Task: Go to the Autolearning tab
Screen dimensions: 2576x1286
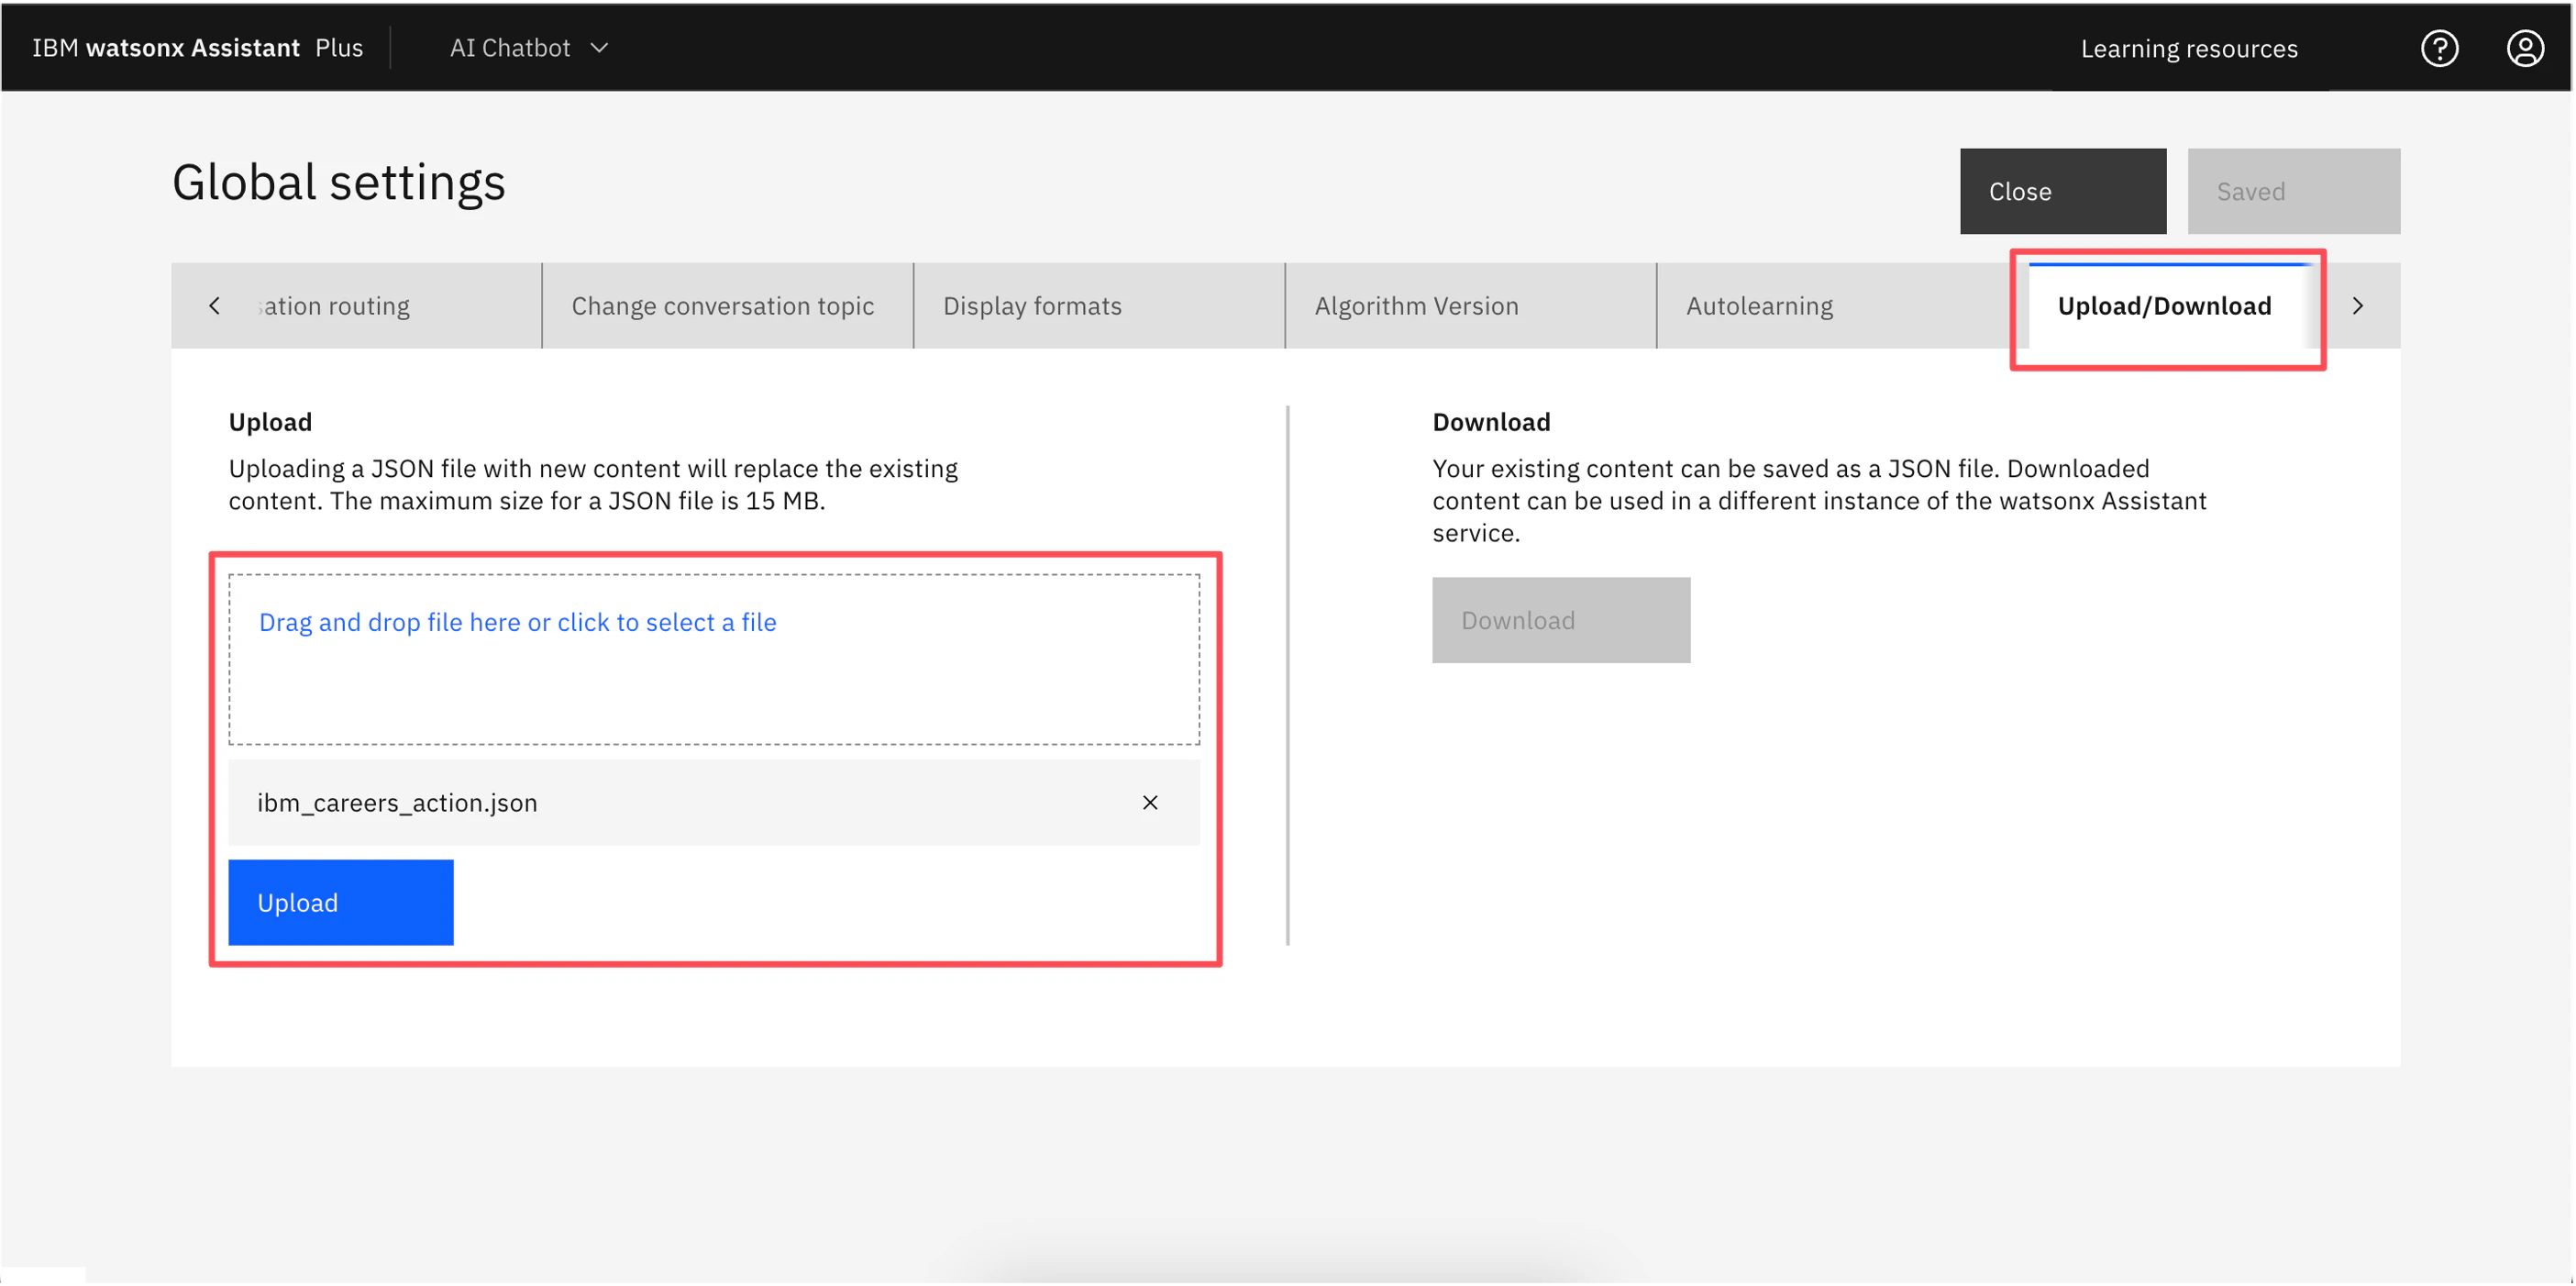Action: pos(1759,306)
